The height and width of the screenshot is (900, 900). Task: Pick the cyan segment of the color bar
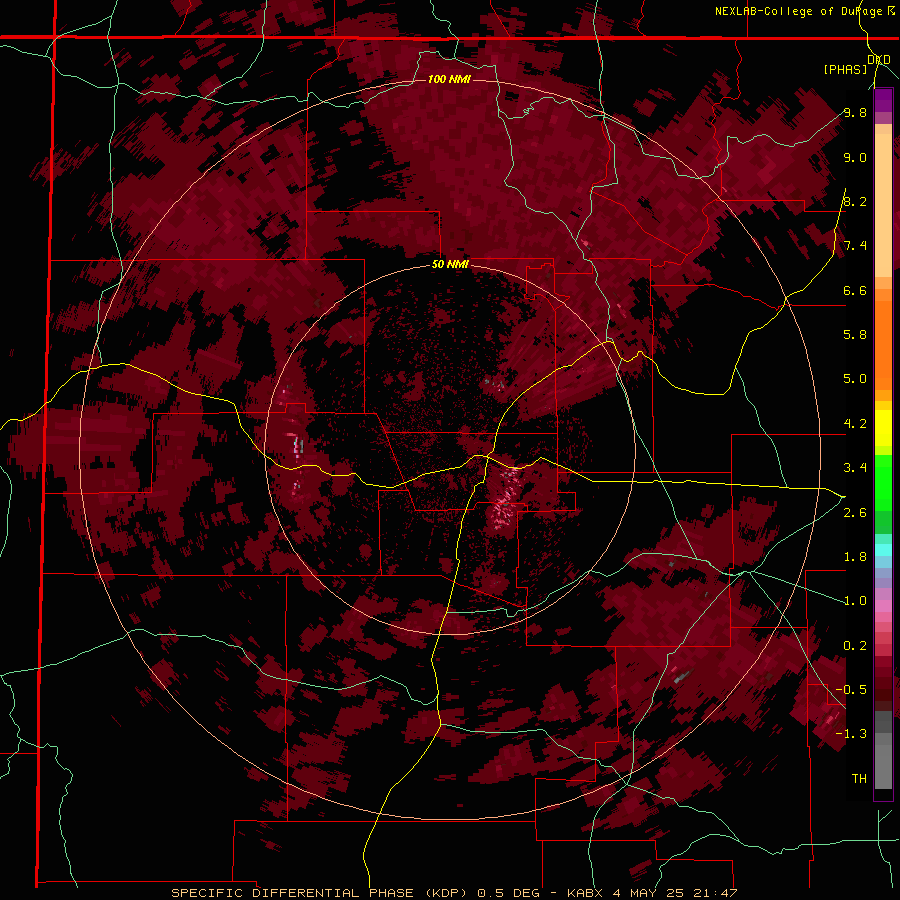(x=883, y=550)
